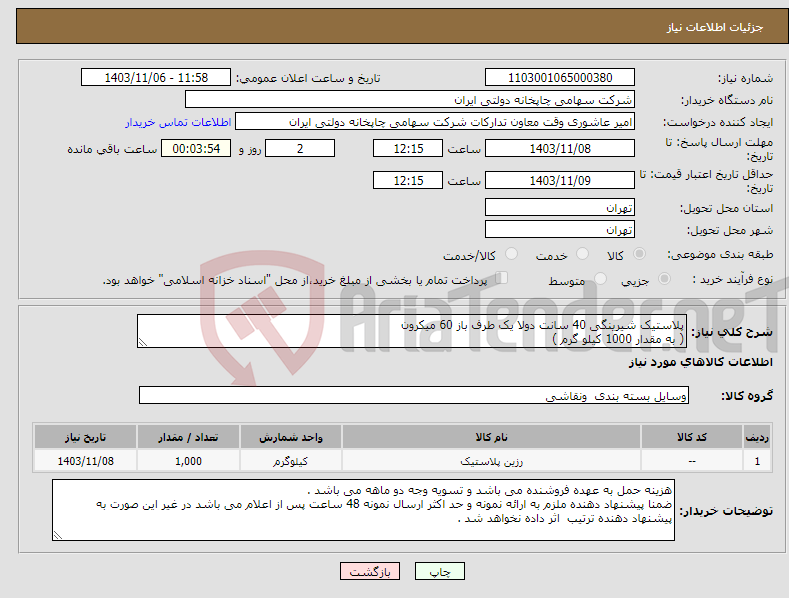Screen dimensions: 789x598
Task: Open اطلاعات تماس خریدار link
Action: [x=178, y=122]
